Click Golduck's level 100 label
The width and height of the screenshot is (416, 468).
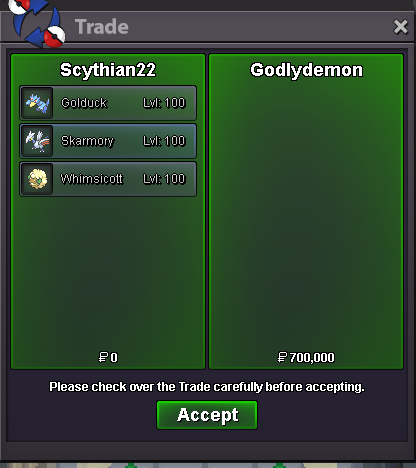pyautogui.click(x=164, y=103)
